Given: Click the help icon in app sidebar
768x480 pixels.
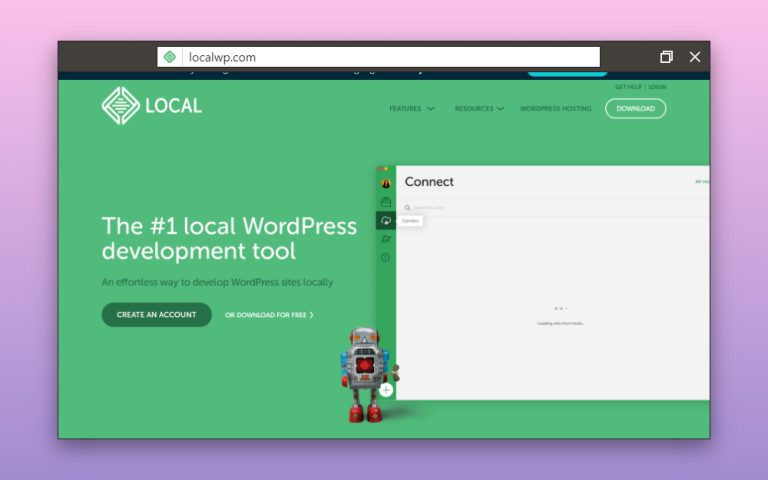Looking at the screenshot, I should point(386,257).
